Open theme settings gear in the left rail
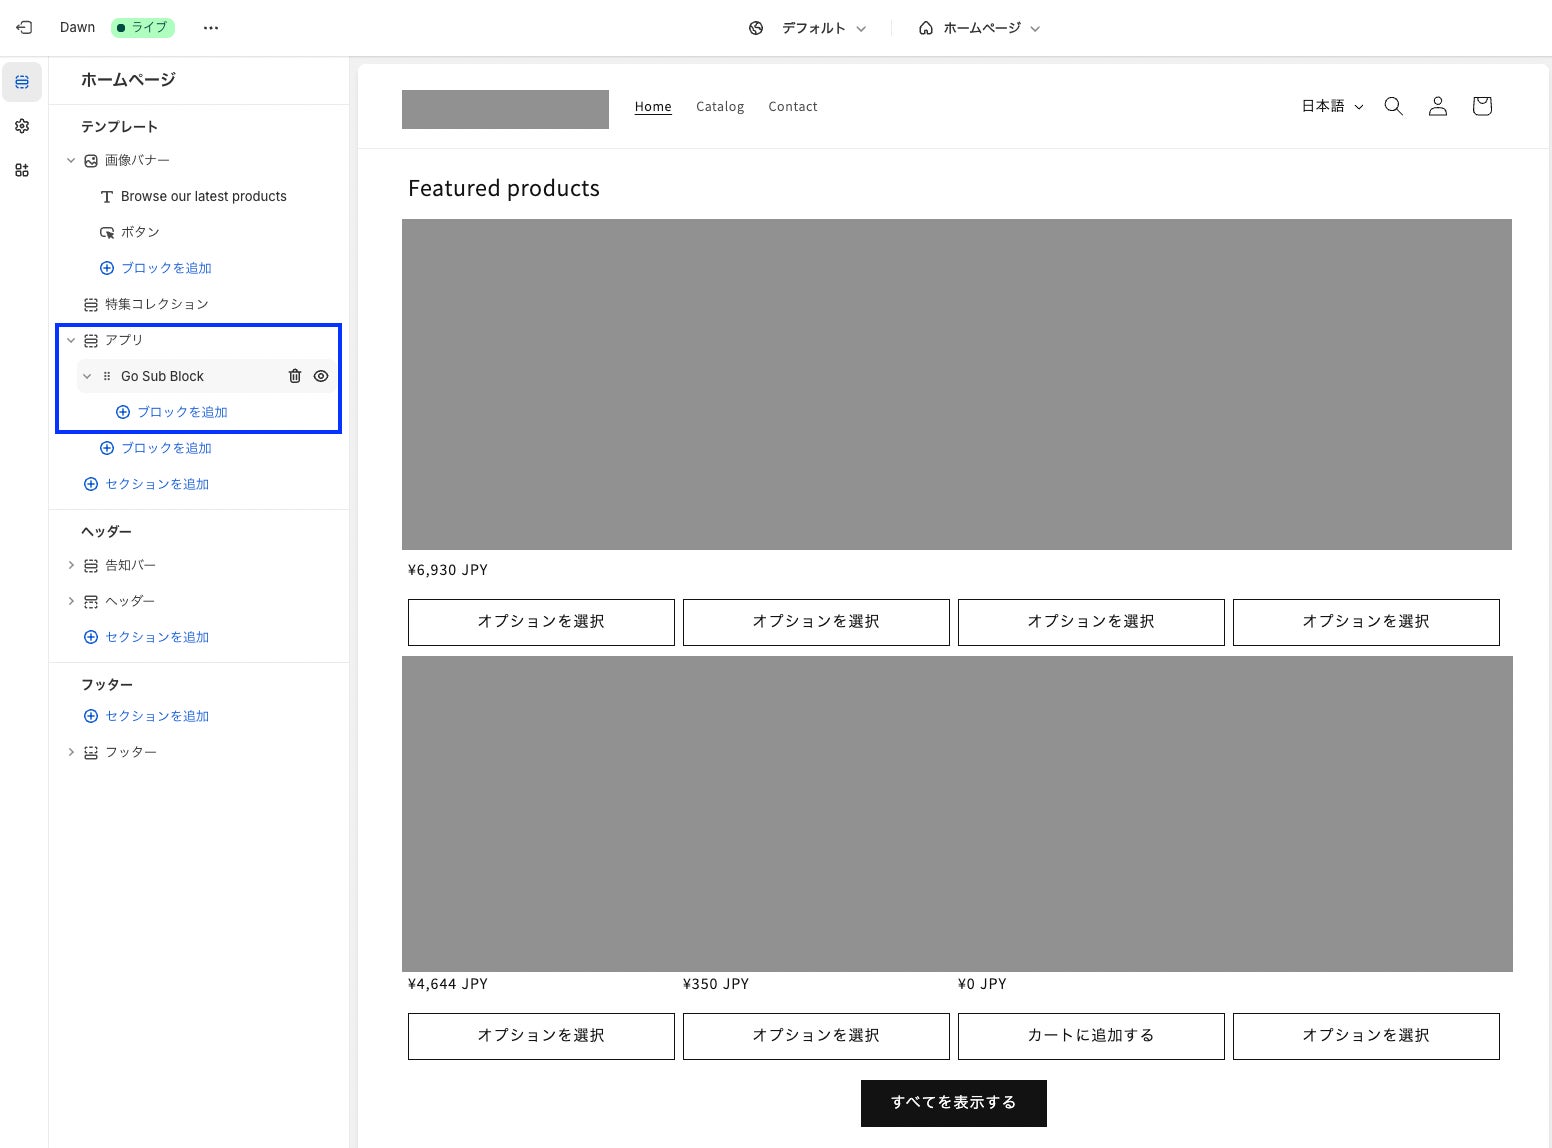Viewport: 1552px width, 1148px height. point(22,126)
